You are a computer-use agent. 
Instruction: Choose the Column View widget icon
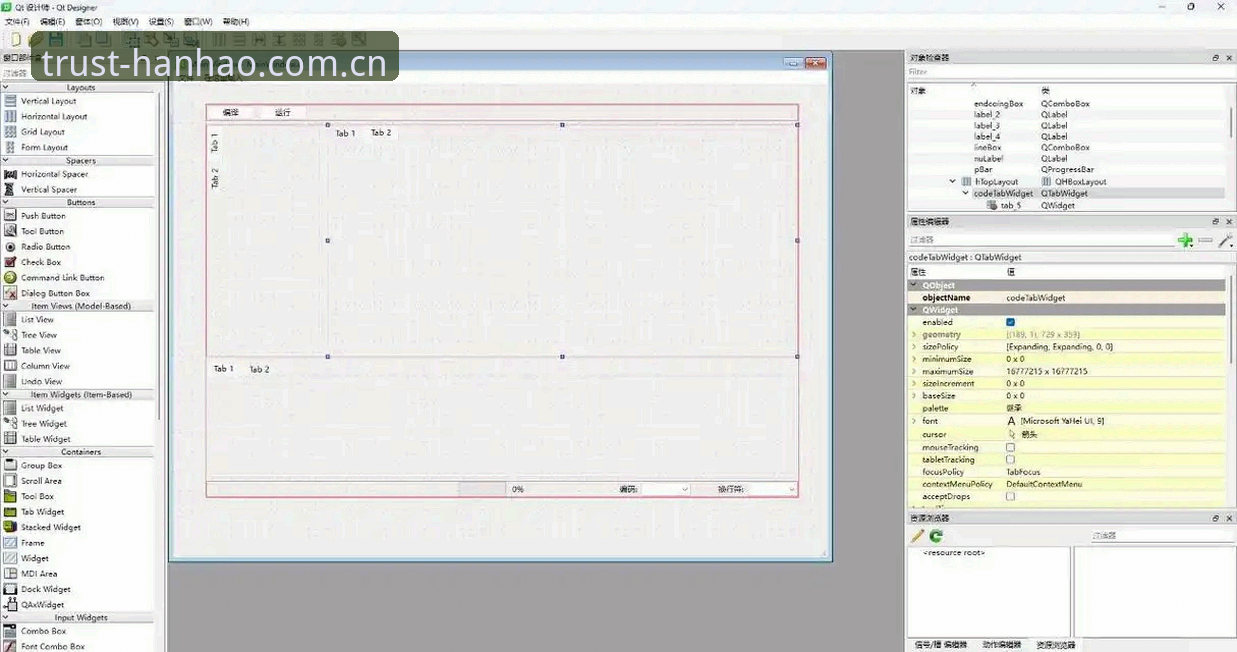point(11,366)
